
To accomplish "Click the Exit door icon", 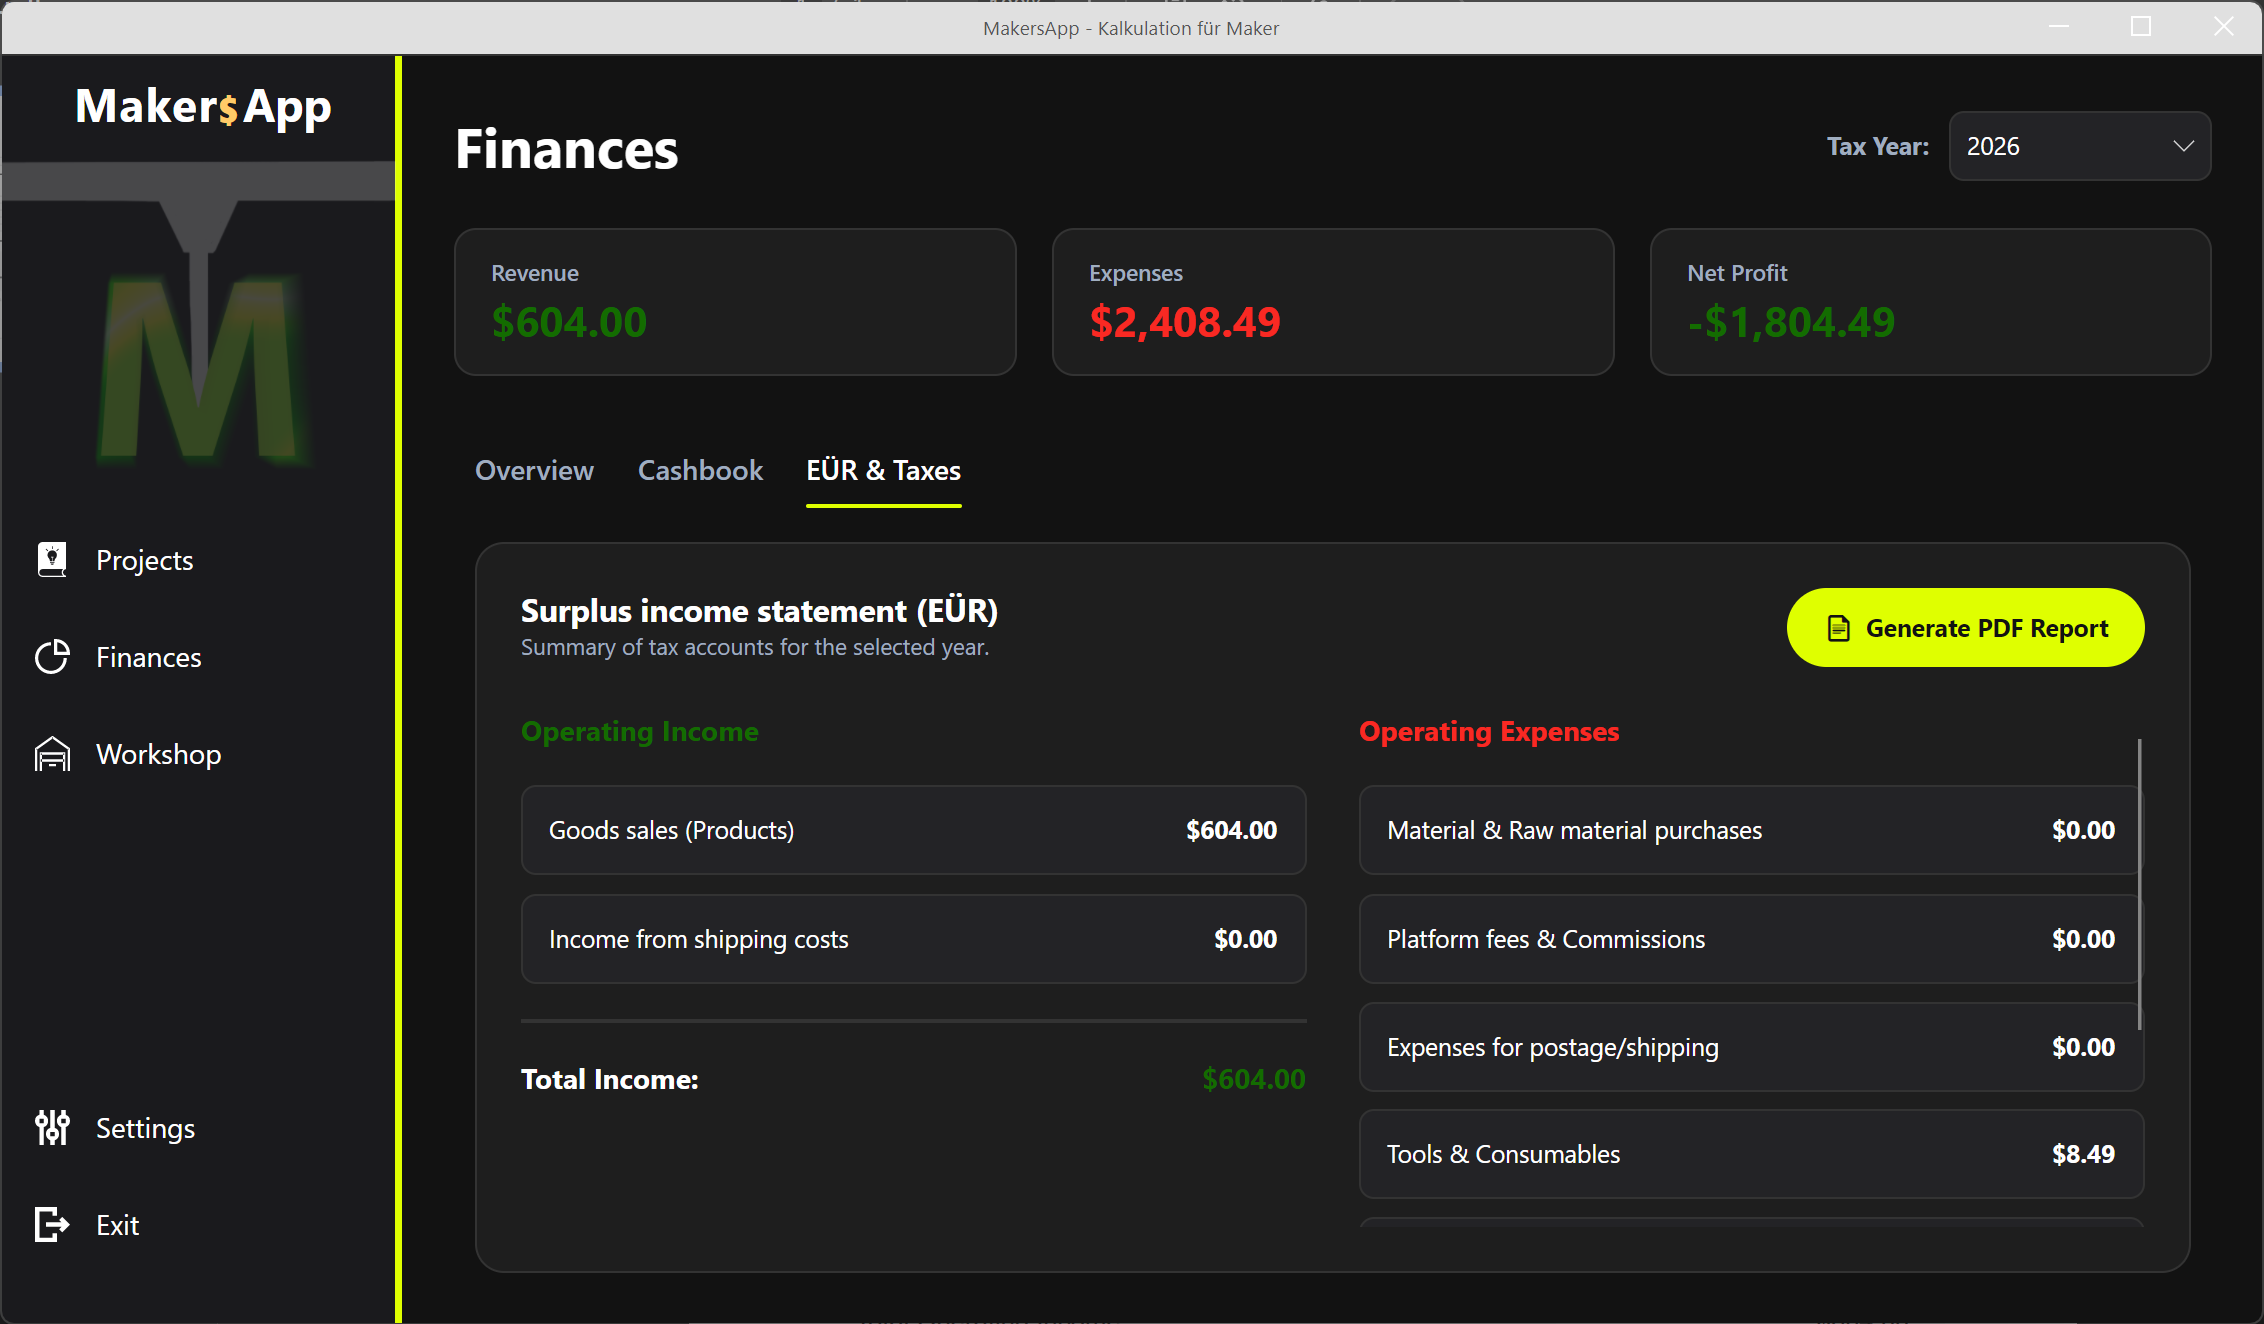I will coord(52,1225).
